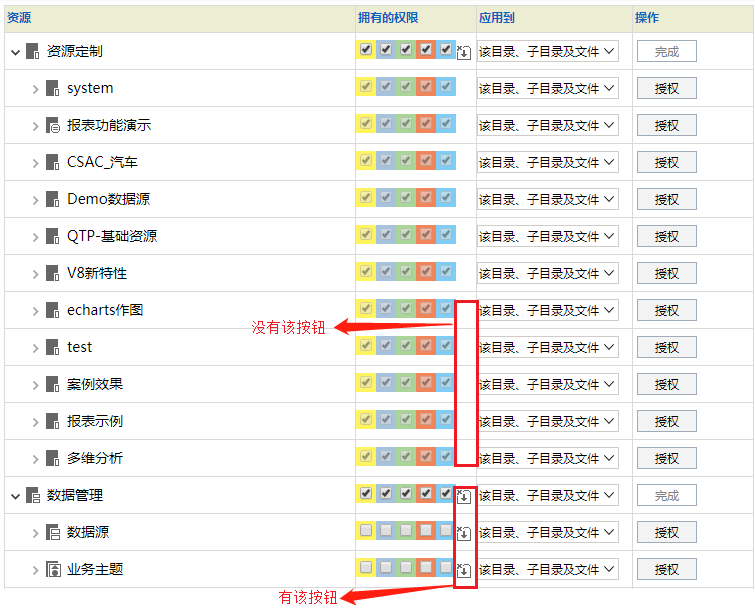Click the 完成 button for 数据管理
This screenshot has height=613, width=755.
tap(666, 495)
